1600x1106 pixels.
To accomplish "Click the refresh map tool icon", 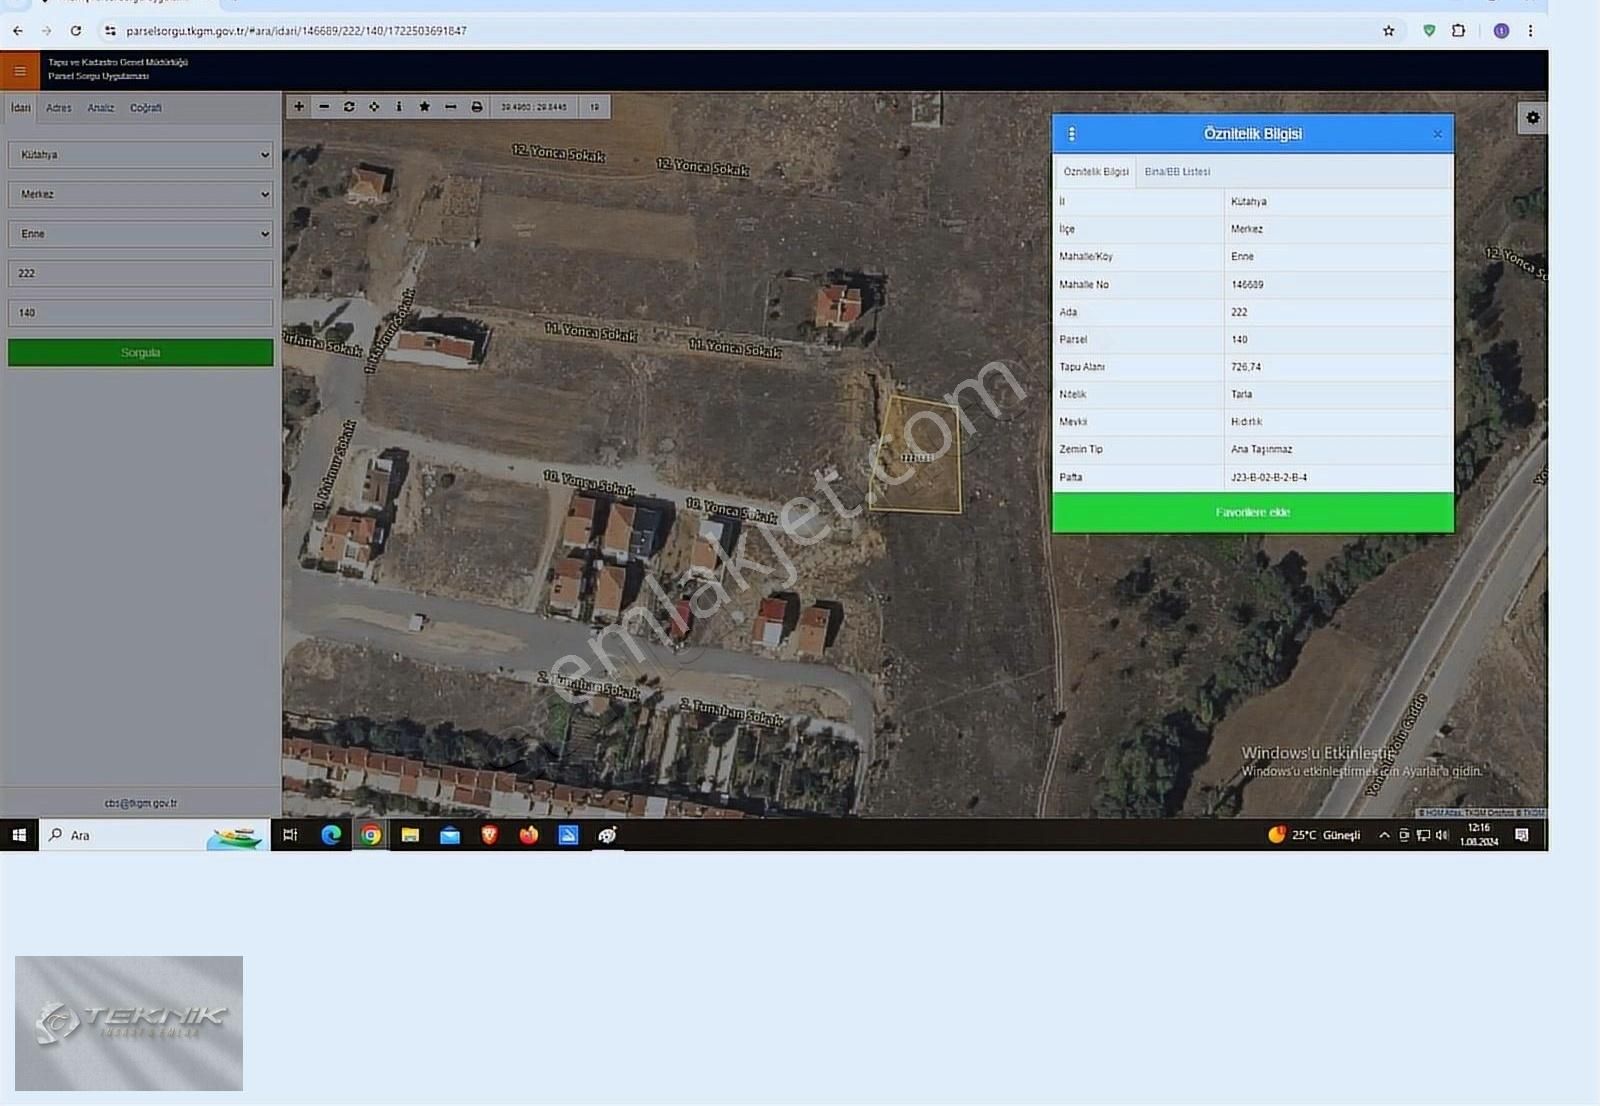I will 349,107.
